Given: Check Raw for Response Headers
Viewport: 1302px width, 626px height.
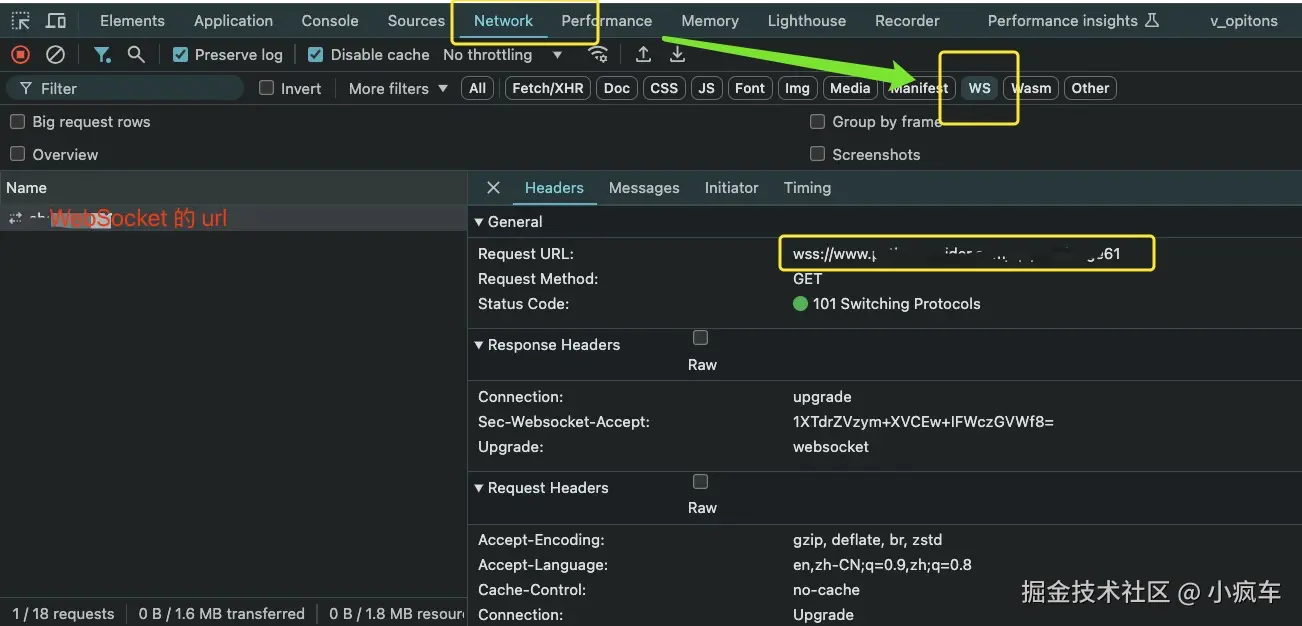Looking at the screenshot, I should point(700,338).
